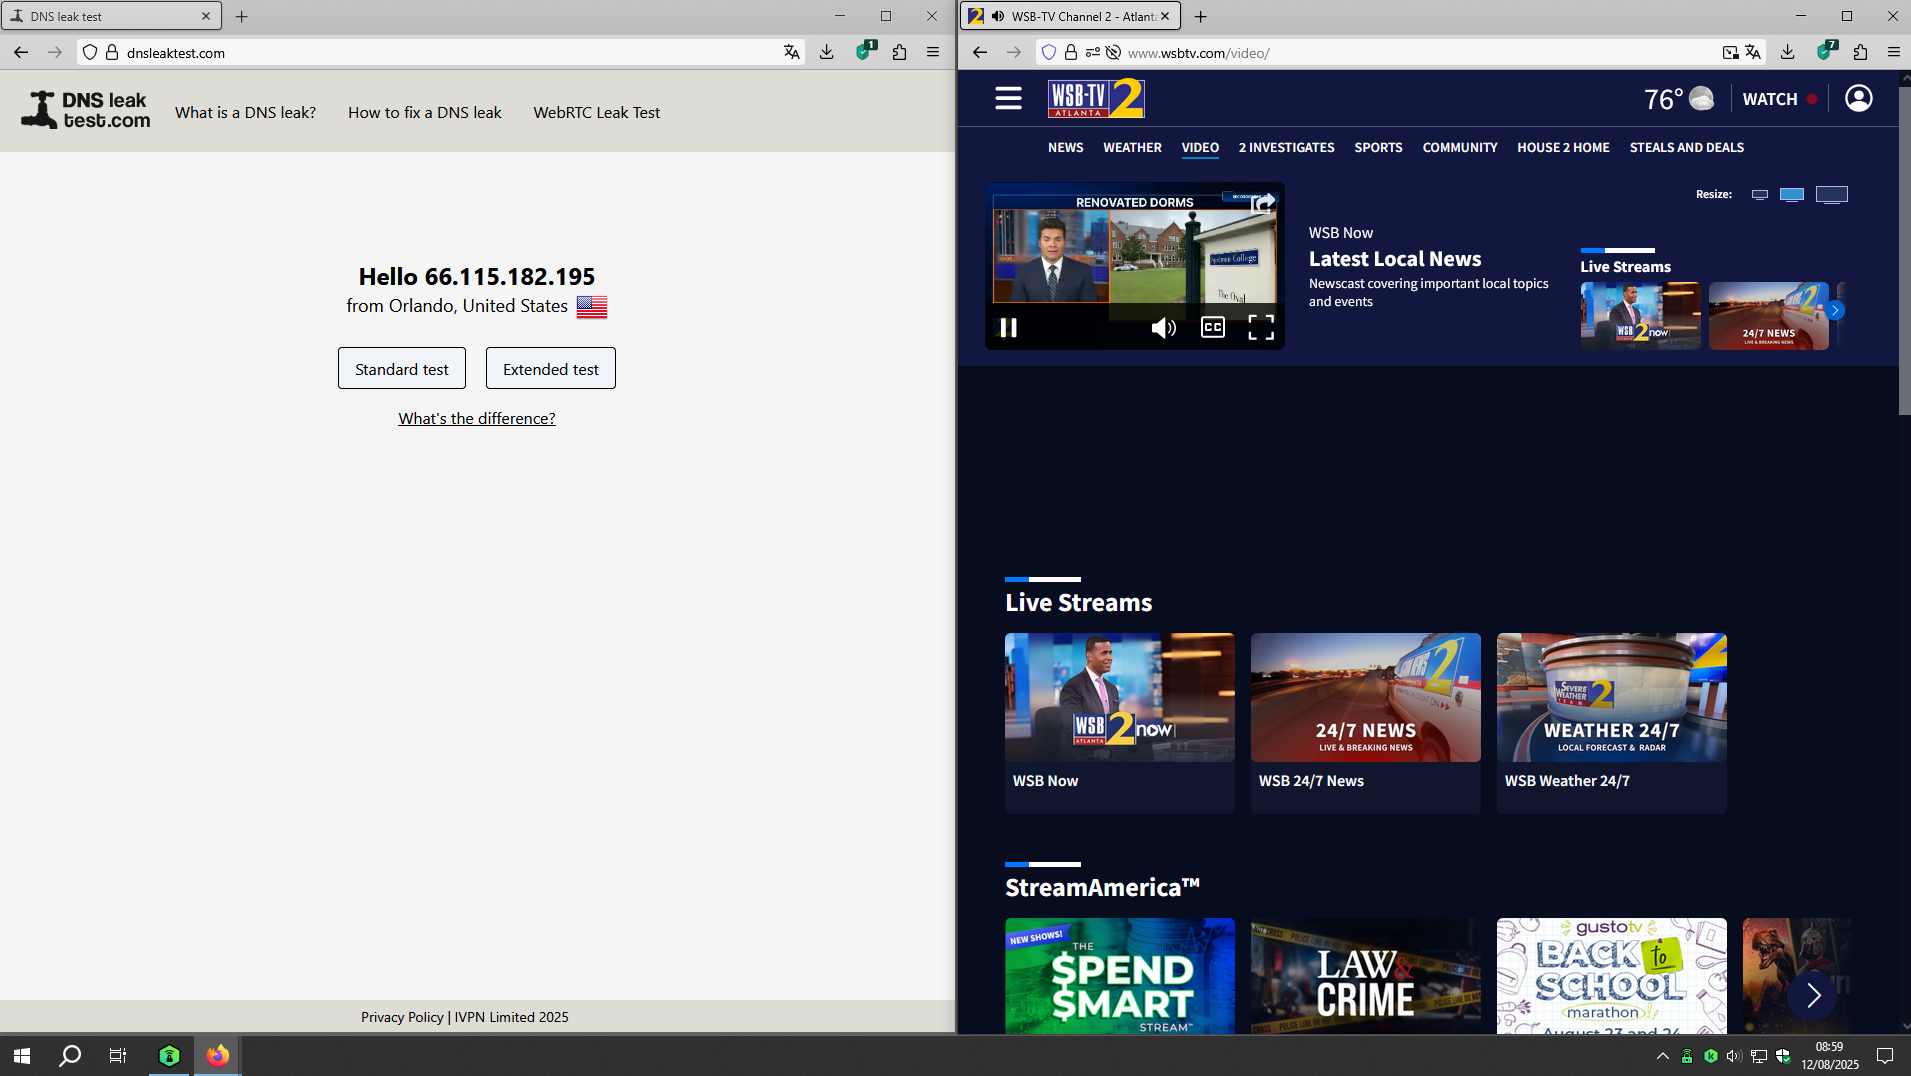
Task: Open Firefox application menu in WSB-TV window
Action: point(1894,53)
